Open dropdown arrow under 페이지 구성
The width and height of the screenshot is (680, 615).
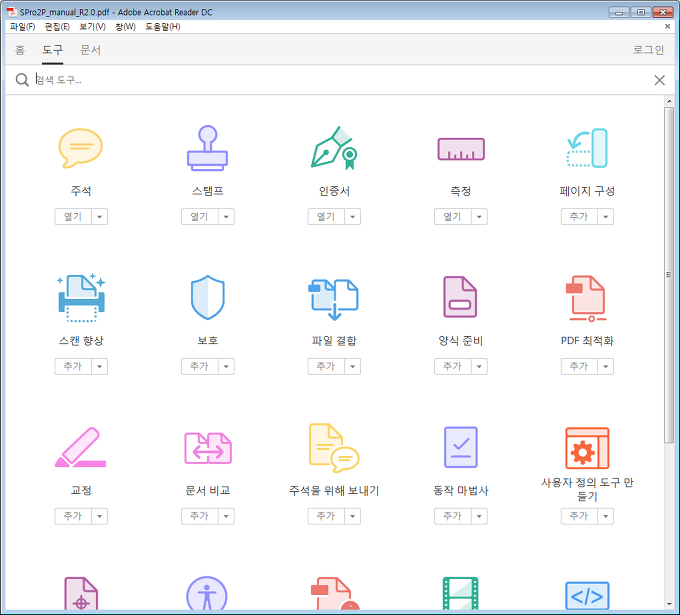(x=606, y=216)
